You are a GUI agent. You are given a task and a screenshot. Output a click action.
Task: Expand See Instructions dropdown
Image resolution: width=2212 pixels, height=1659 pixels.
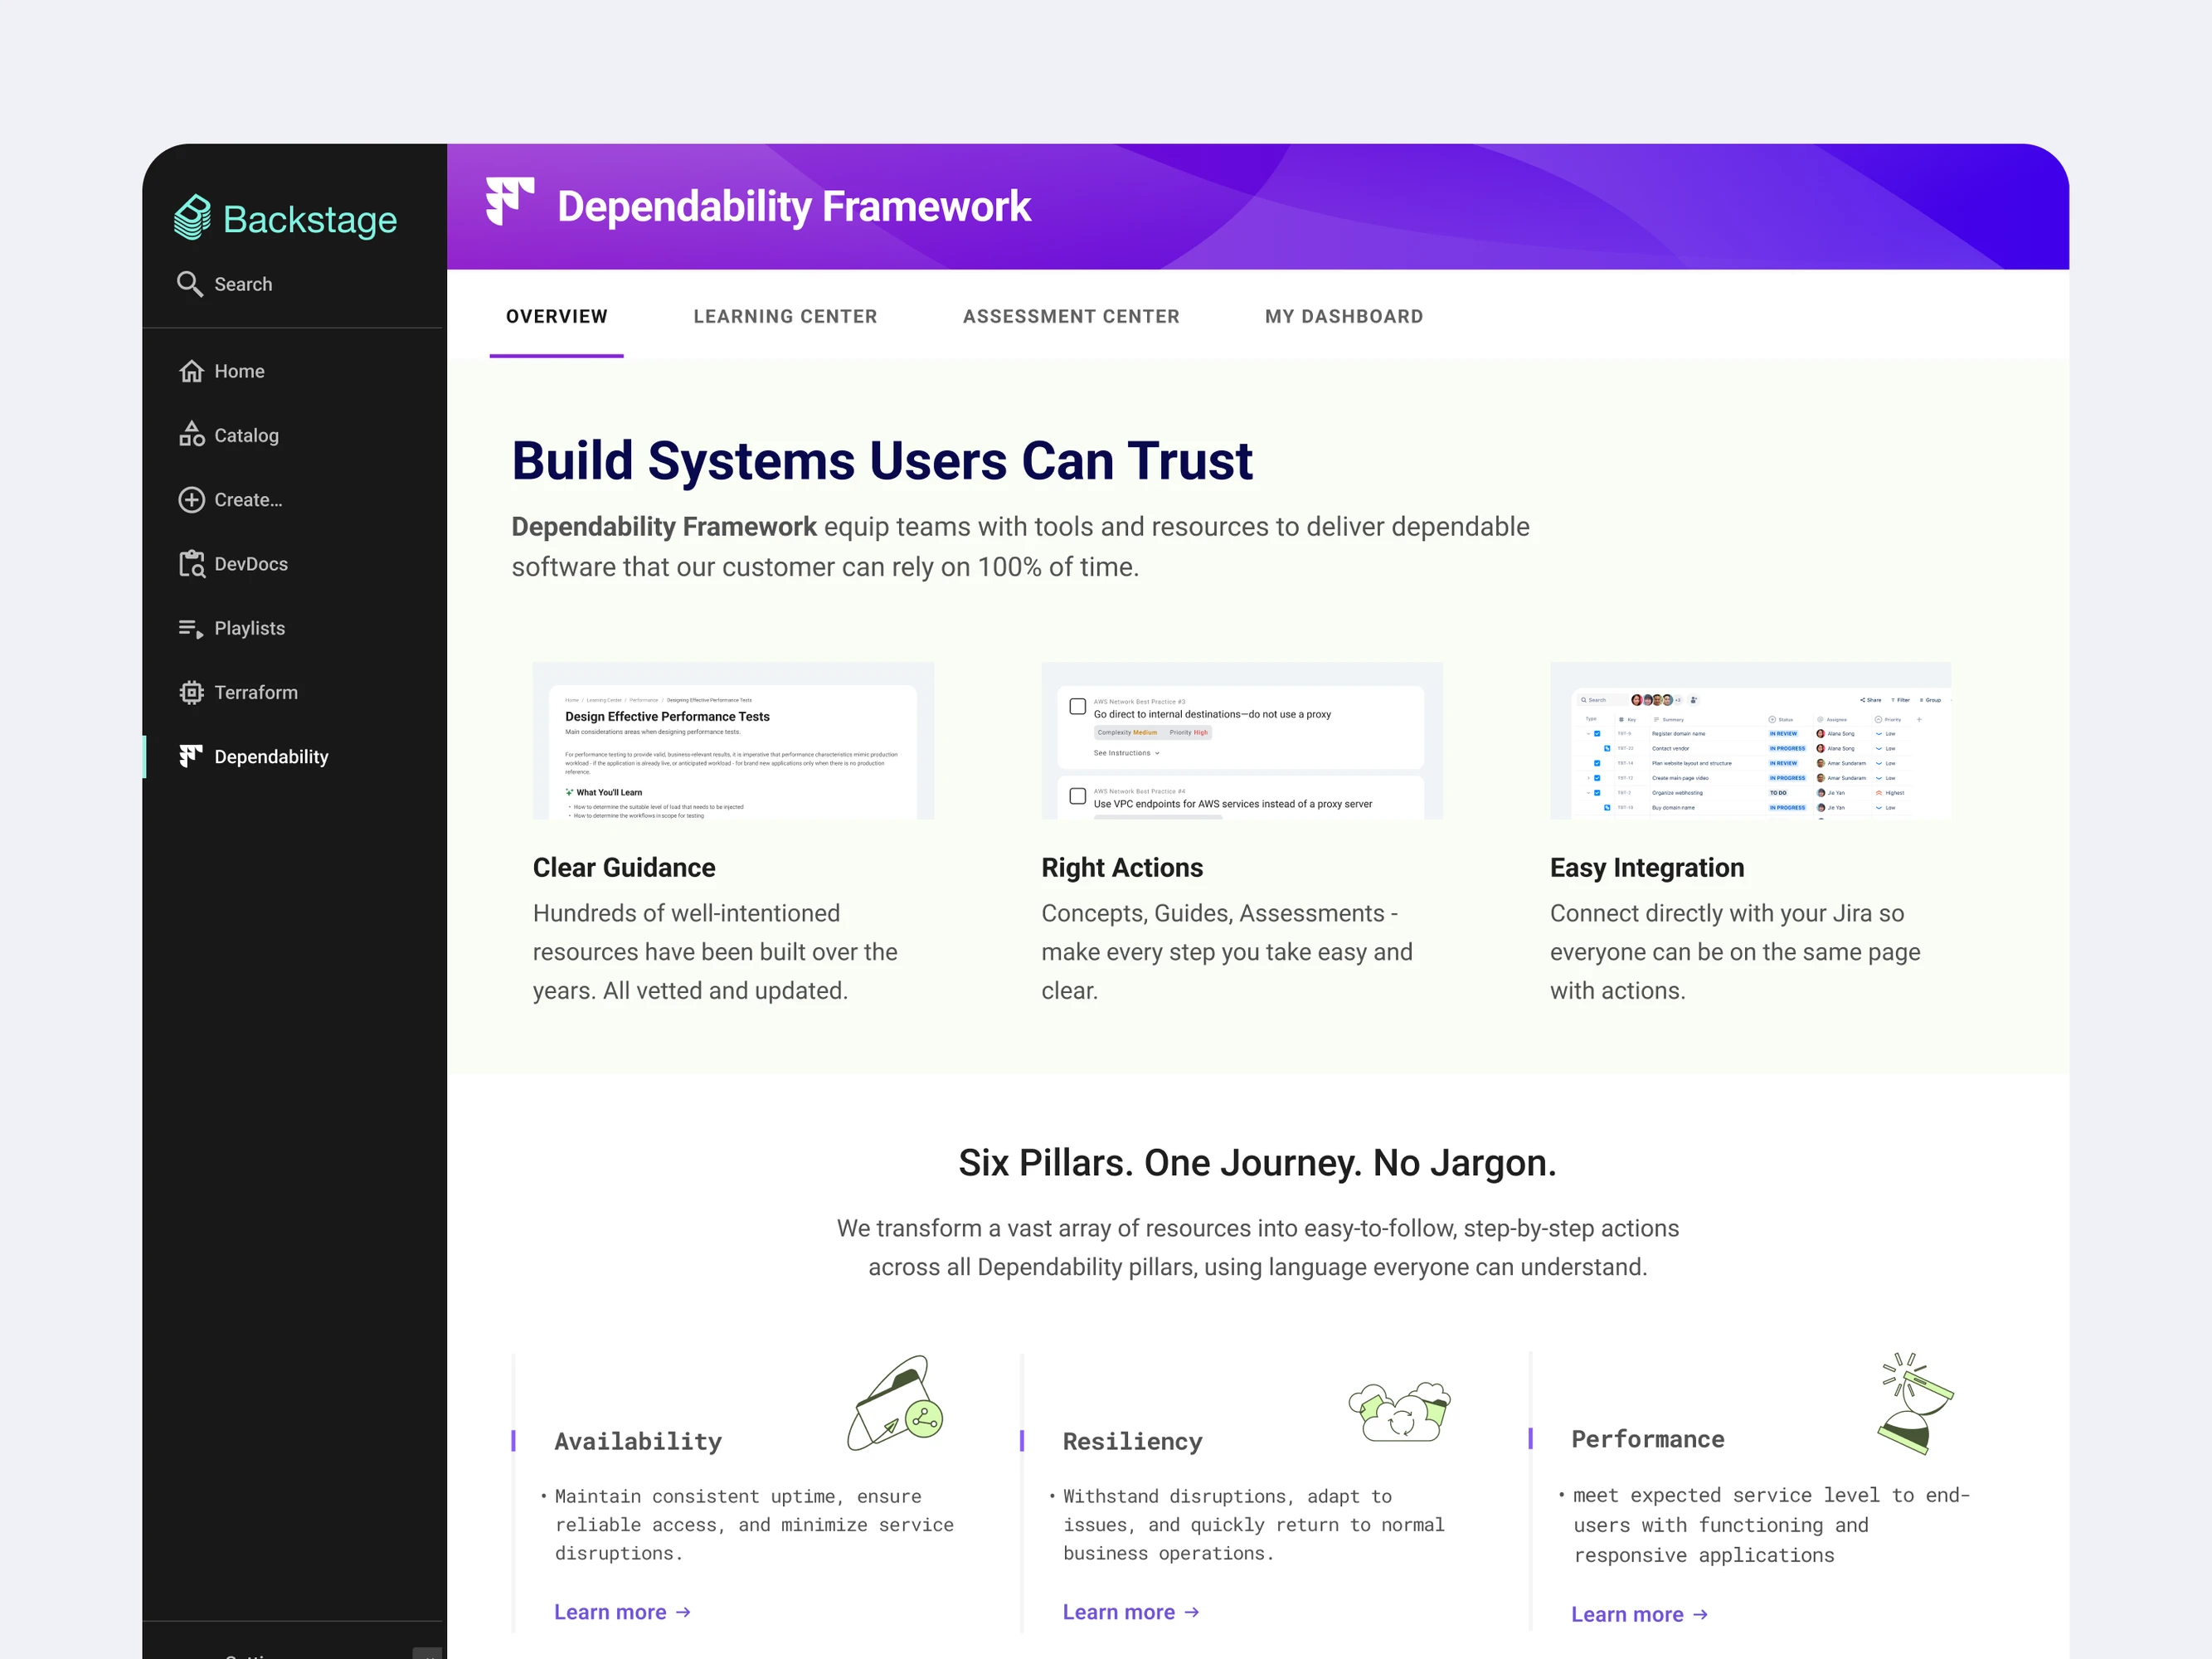point(1126,753)
